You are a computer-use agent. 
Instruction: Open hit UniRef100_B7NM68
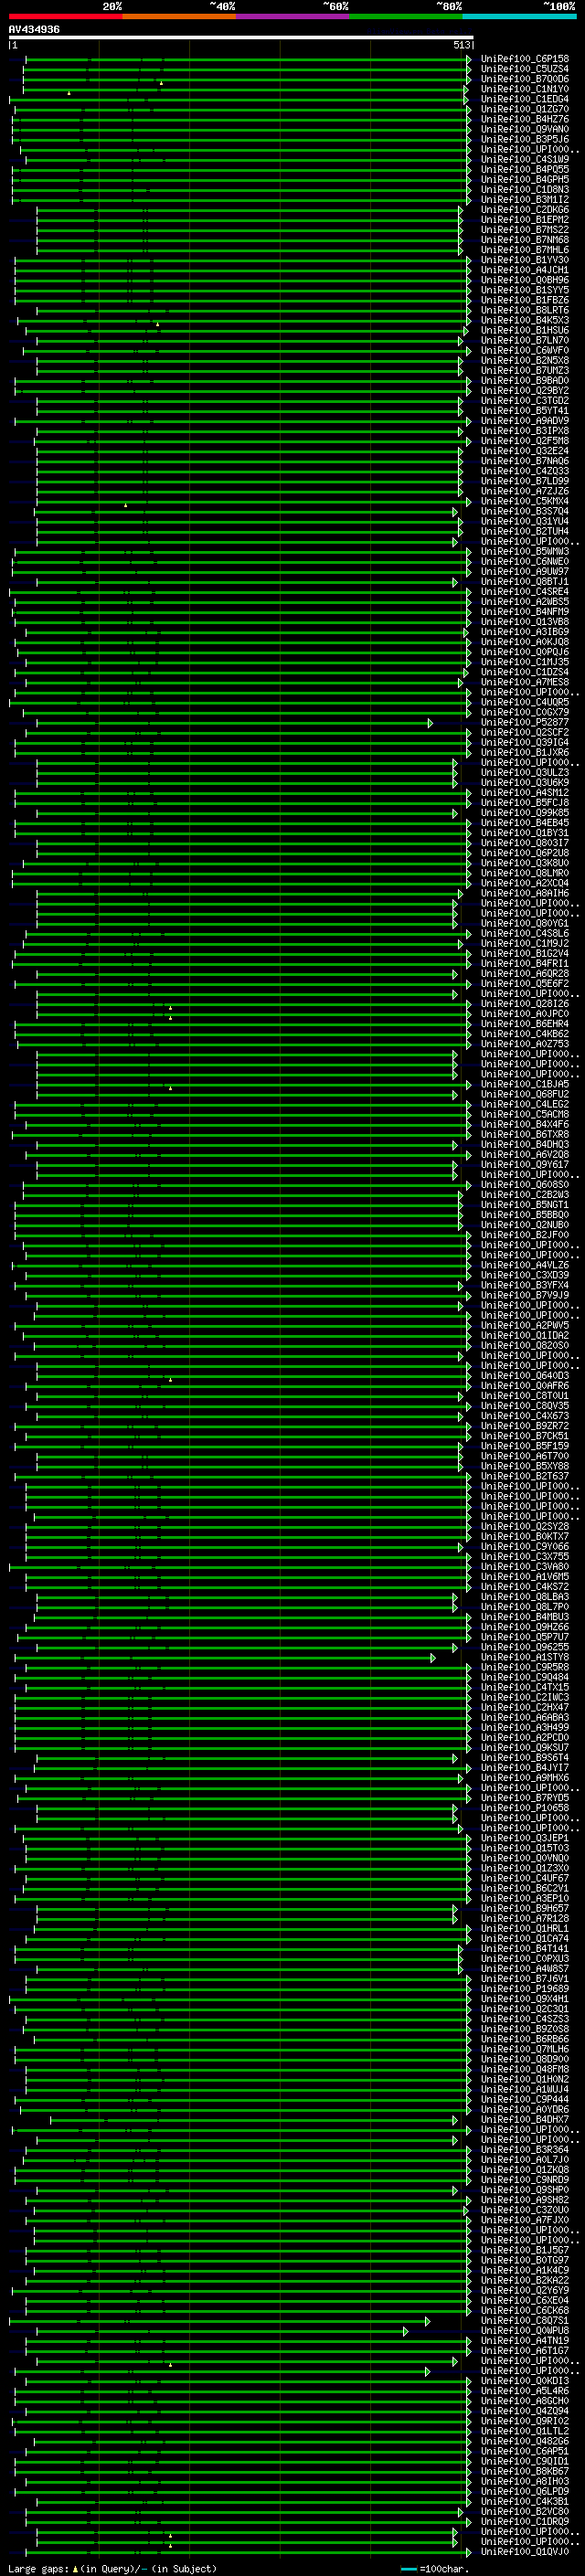(525, 239)
